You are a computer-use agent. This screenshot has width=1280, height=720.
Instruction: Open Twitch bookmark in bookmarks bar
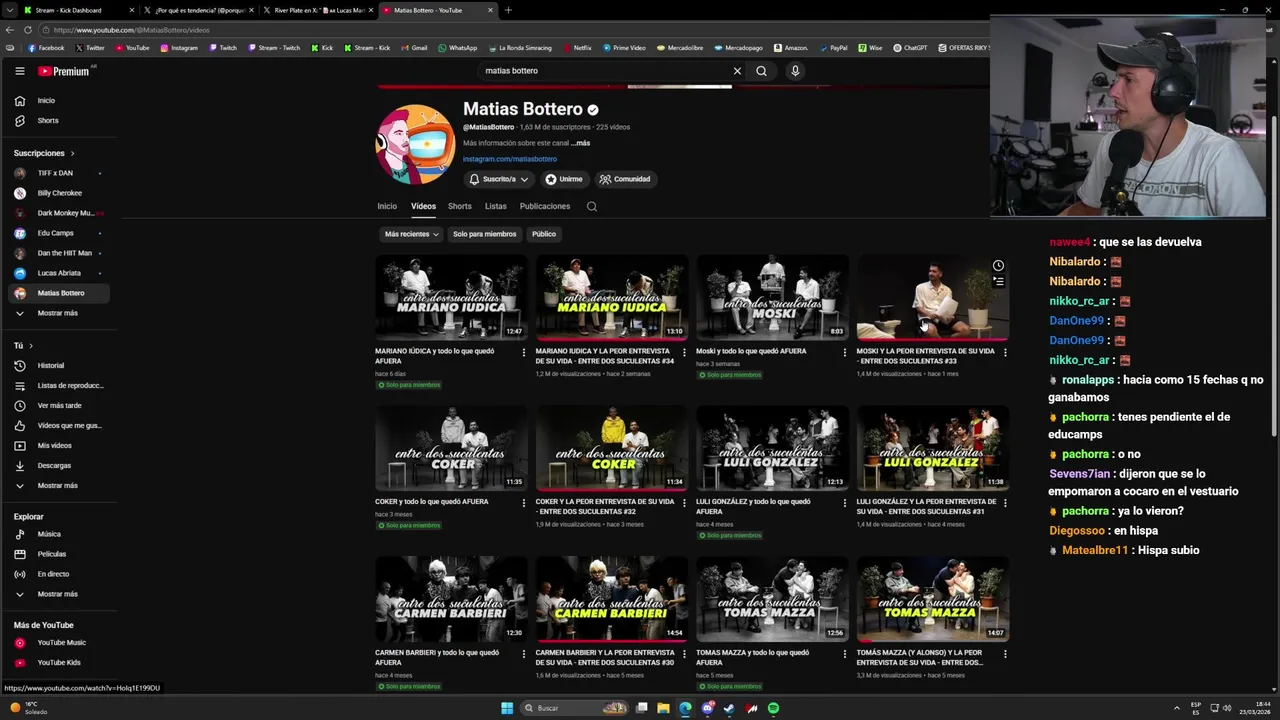pos(222,48)
